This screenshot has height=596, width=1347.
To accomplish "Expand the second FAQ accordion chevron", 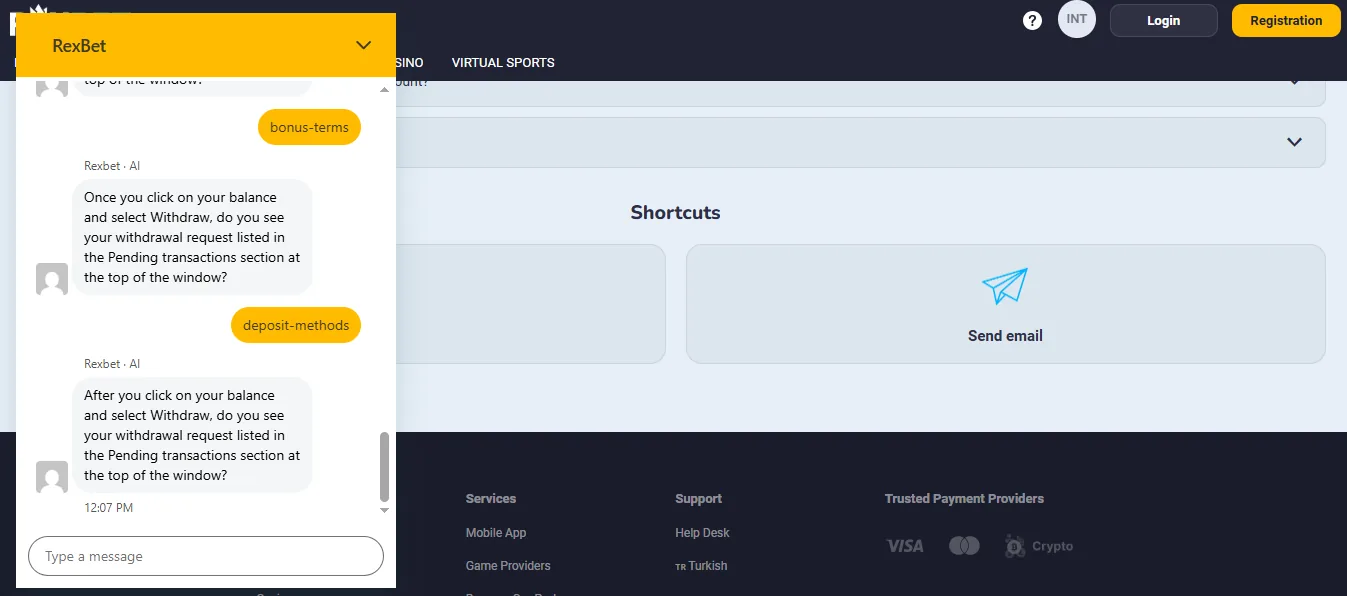I will click(1295, 142).
